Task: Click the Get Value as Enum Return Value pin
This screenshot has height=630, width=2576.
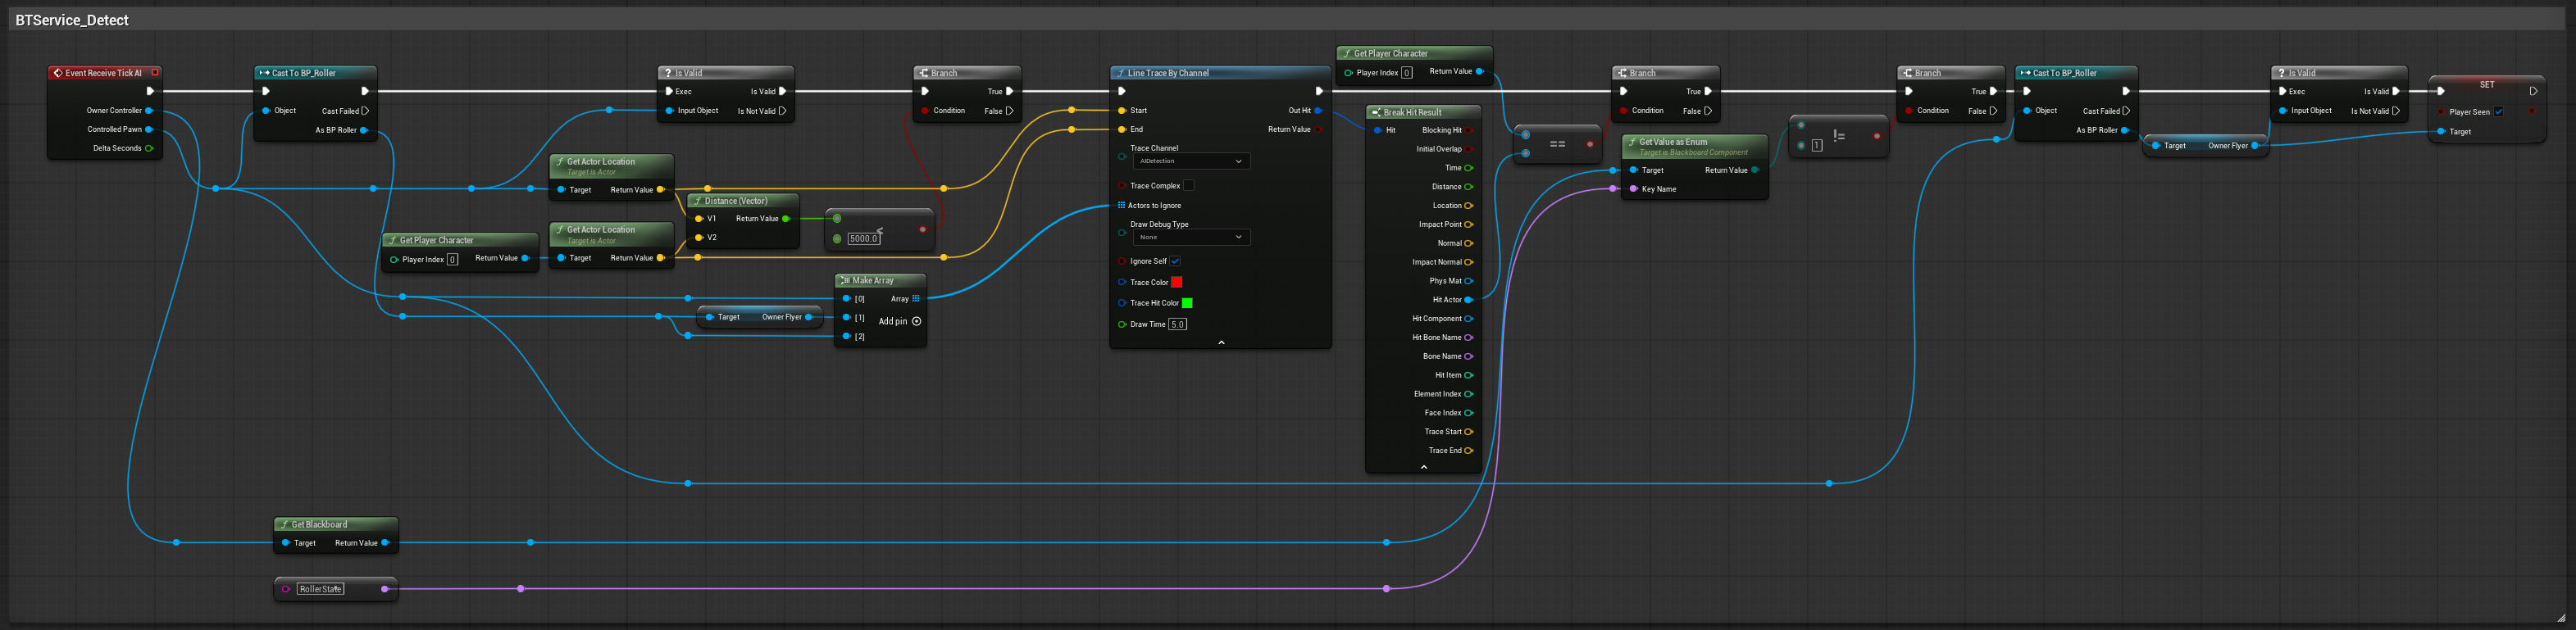Action: [x=1755, y=170]
